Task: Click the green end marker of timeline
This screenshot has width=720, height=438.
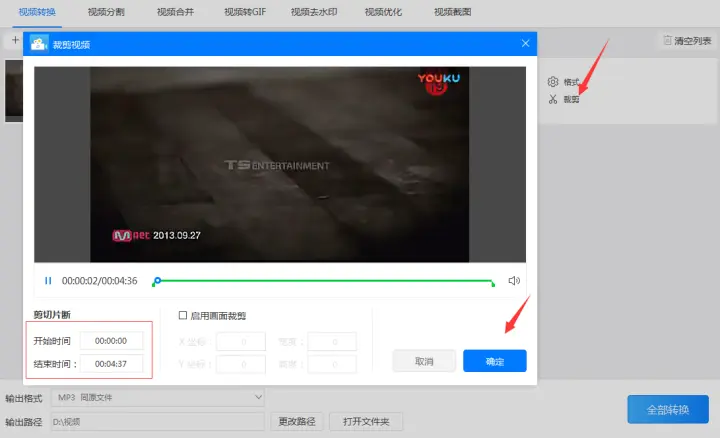Action: (493, 284)
